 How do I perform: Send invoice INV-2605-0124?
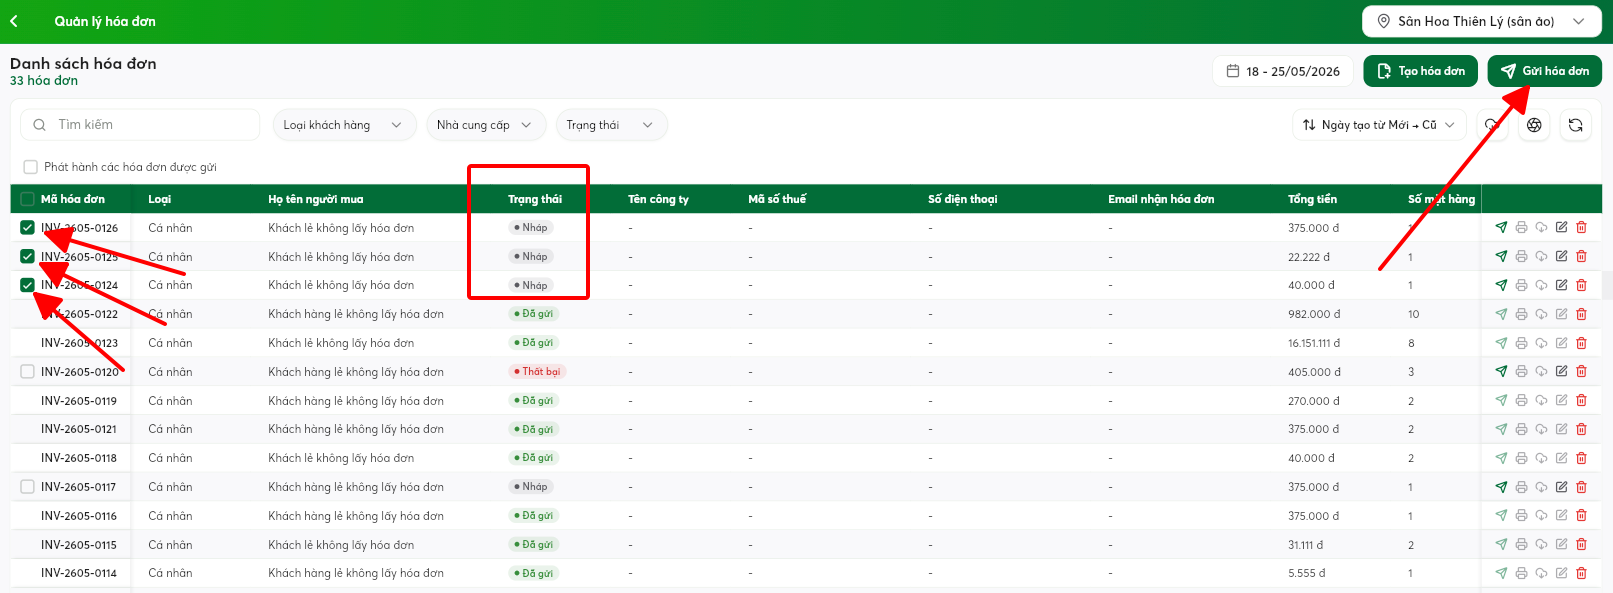click(x=1501, y=285)
